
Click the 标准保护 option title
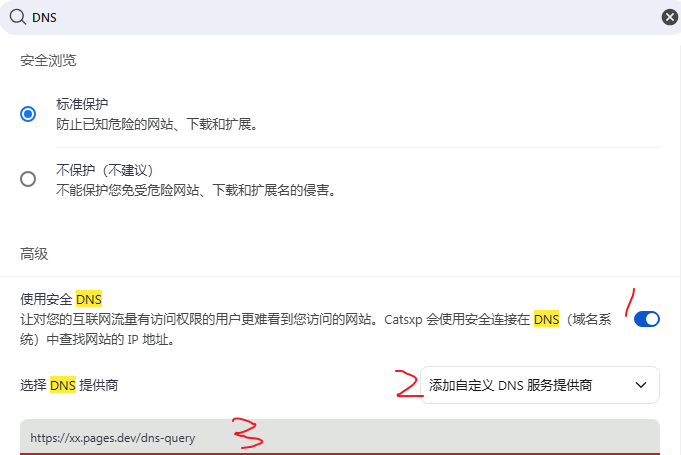pyautogui.click(x=82, y=104)
